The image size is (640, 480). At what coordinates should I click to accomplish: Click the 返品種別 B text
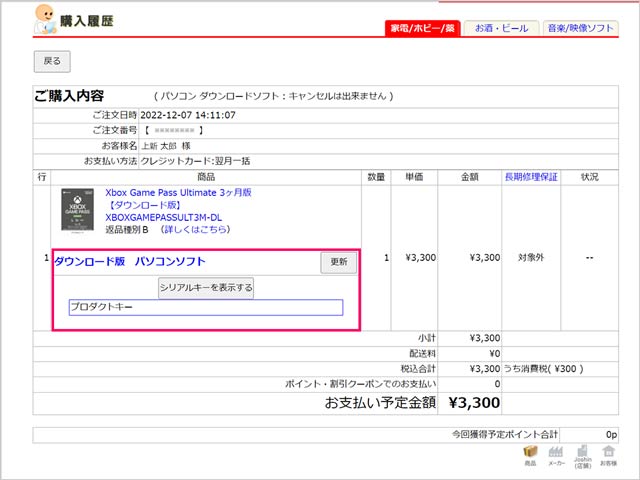click(127, 230)
